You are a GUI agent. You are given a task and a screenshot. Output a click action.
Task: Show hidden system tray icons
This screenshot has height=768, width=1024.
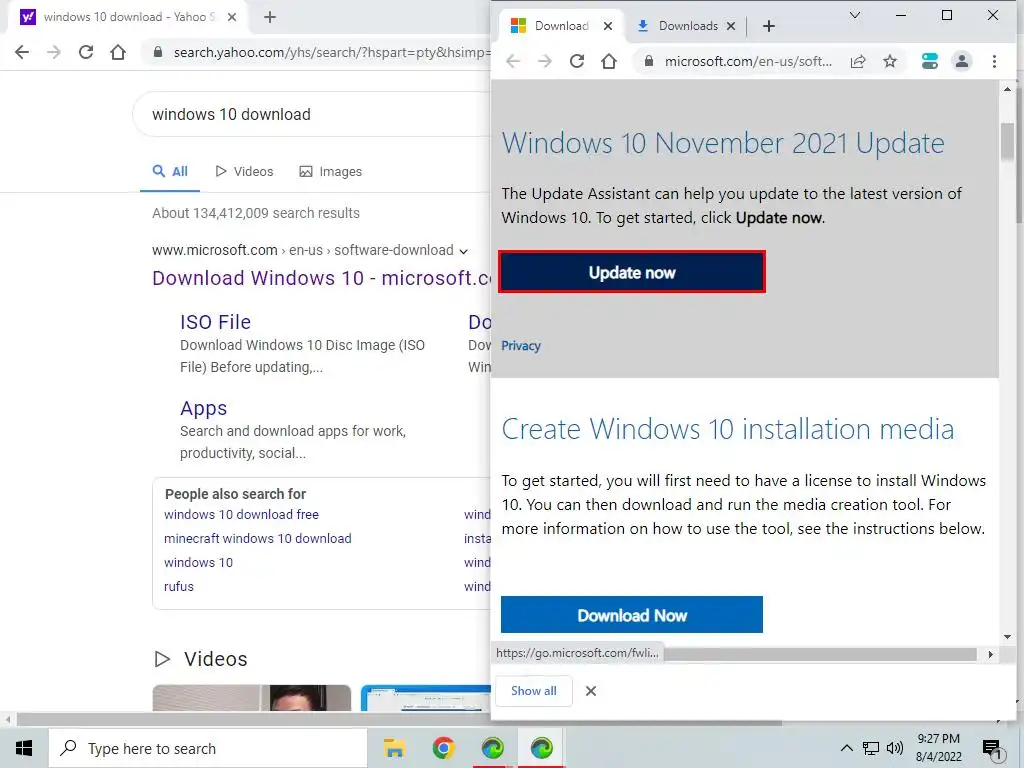pyautogui.click(x=846, y=748)
